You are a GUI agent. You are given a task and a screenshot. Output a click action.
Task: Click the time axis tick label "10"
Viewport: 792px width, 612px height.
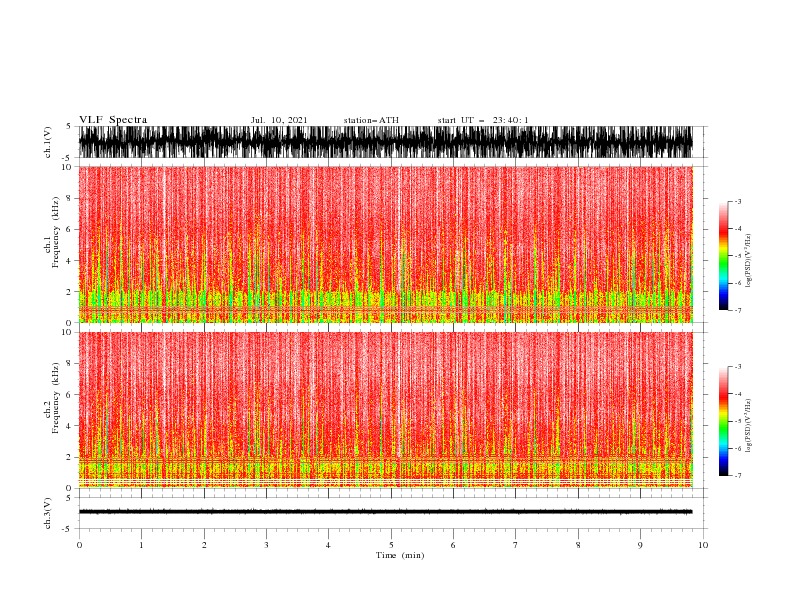703,545
